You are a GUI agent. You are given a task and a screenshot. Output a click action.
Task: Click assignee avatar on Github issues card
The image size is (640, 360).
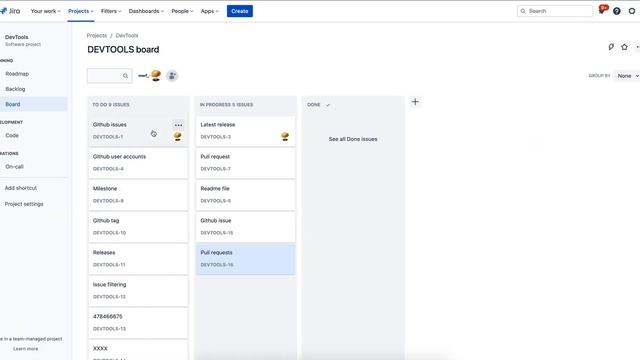pyautogui.click(x=178, y=136)
